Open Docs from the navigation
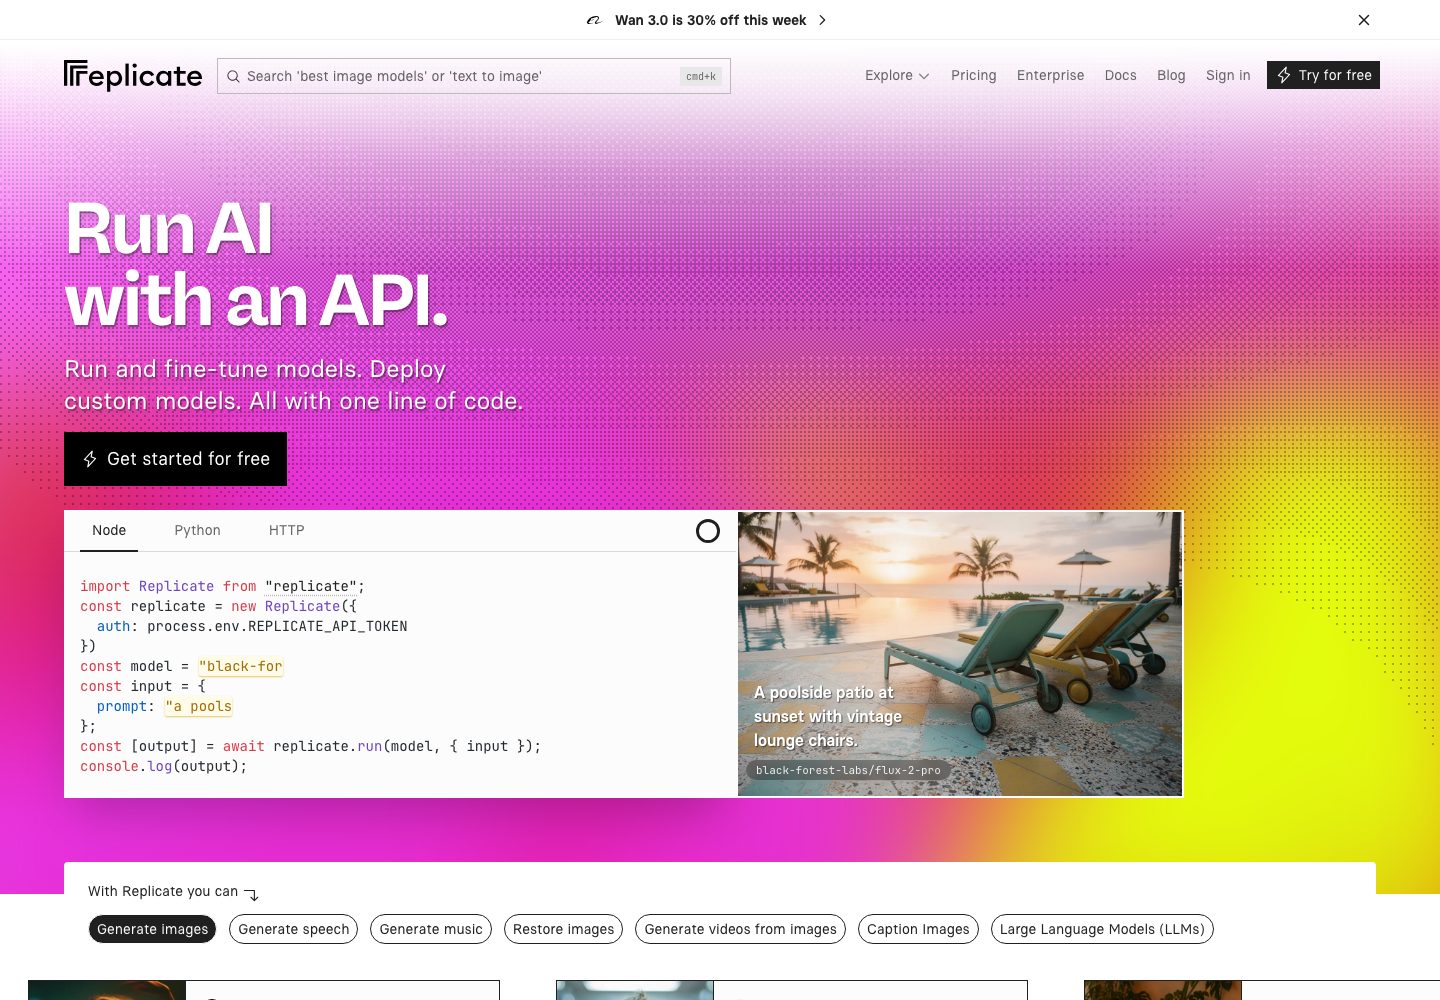Image resolution: width=1440 pixels, height=1000 pixels. click(x=1120, y=75)
